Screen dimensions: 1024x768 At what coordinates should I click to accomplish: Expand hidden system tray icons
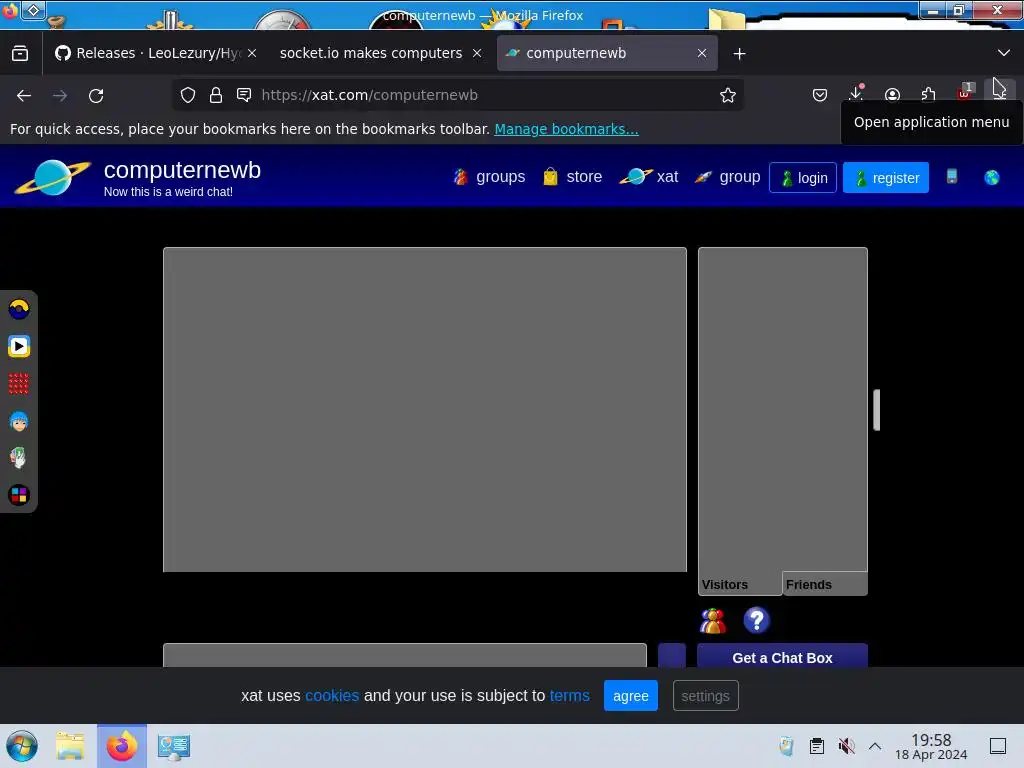(x=875, y=746)
